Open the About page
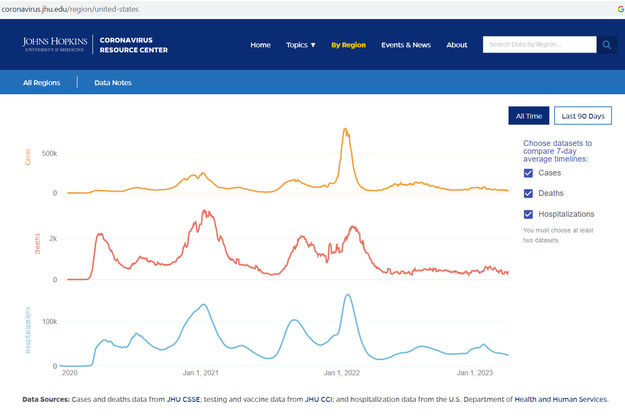Screen dimensions: 625x417 click(456, 45)
